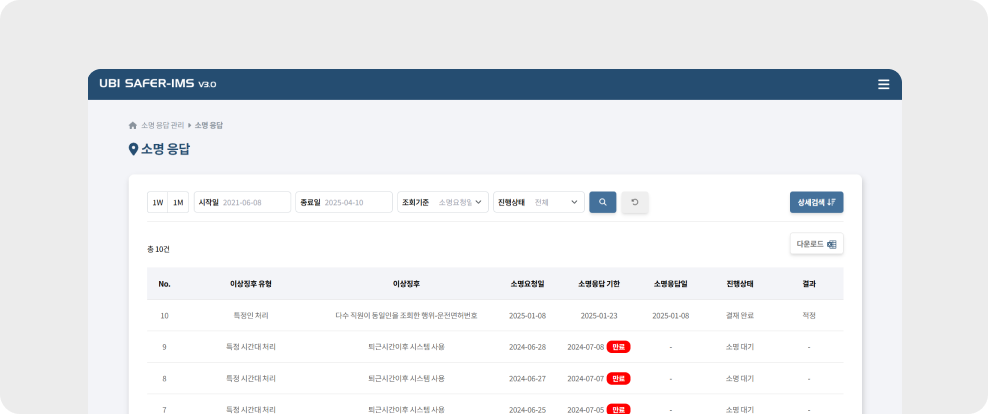
Task: Open the hamburger menu icon
Action: click(883, 84)
